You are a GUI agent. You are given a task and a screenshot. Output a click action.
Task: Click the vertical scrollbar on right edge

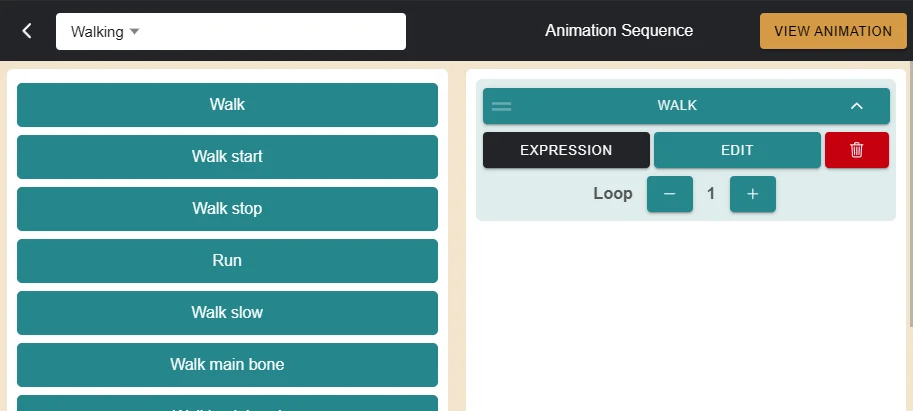910,192
